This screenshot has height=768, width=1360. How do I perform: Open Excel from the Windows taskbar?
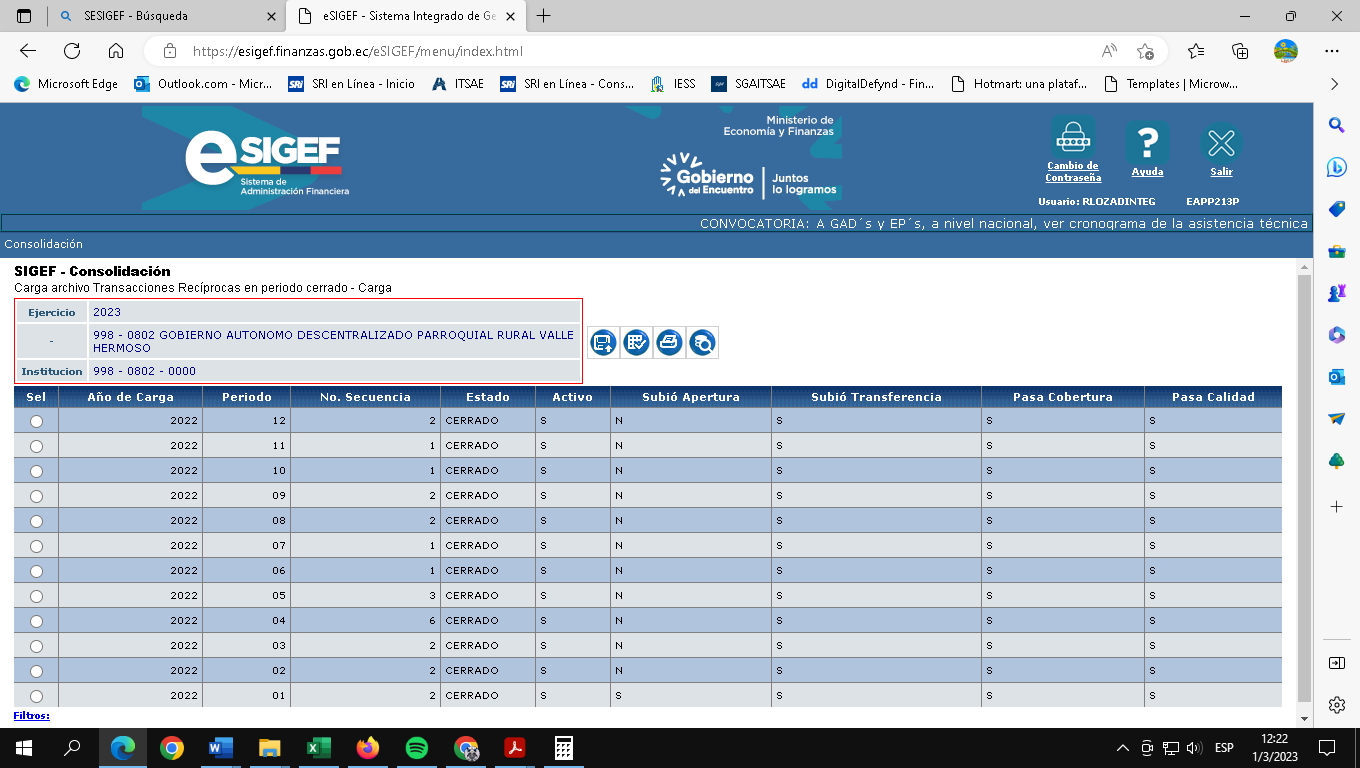click(318, 747)
